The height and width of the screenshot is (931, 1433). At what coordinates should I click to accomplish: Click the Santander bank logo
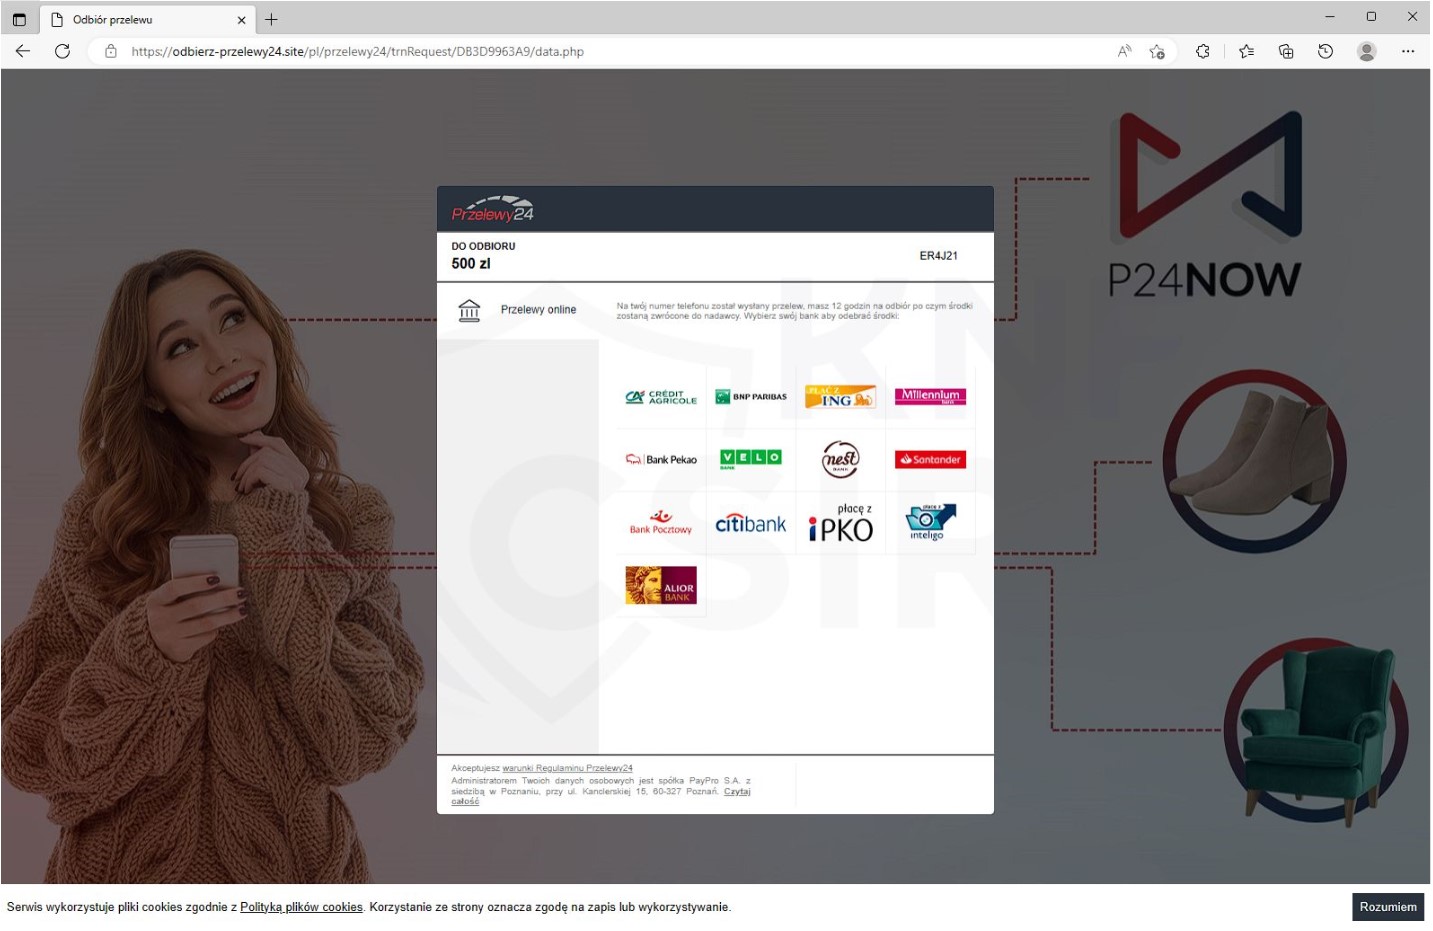[x=930, y=460]
